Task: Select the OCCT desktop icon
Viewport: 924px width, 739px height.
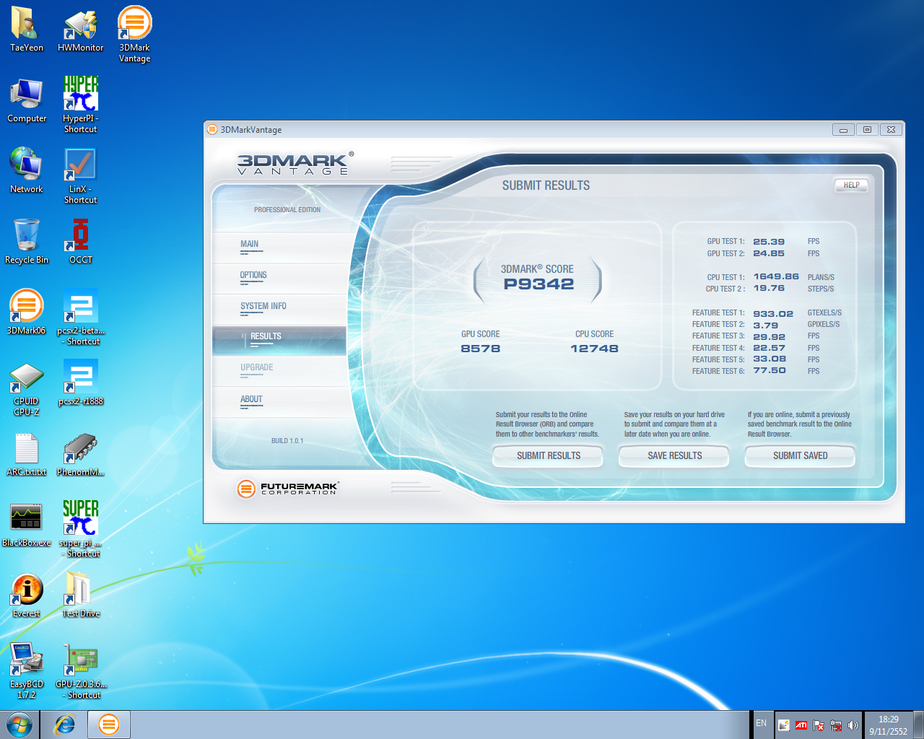Action: 80,236
